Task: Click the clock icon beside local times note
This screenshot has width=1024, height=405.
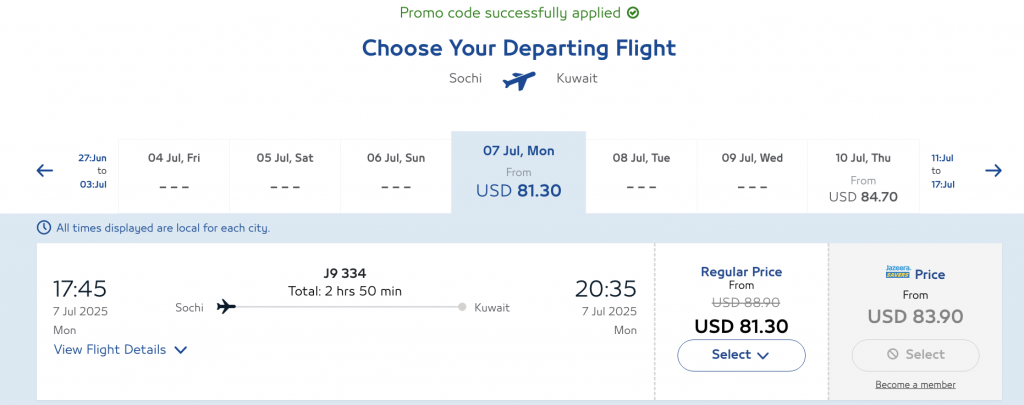Action: [44, 228]
